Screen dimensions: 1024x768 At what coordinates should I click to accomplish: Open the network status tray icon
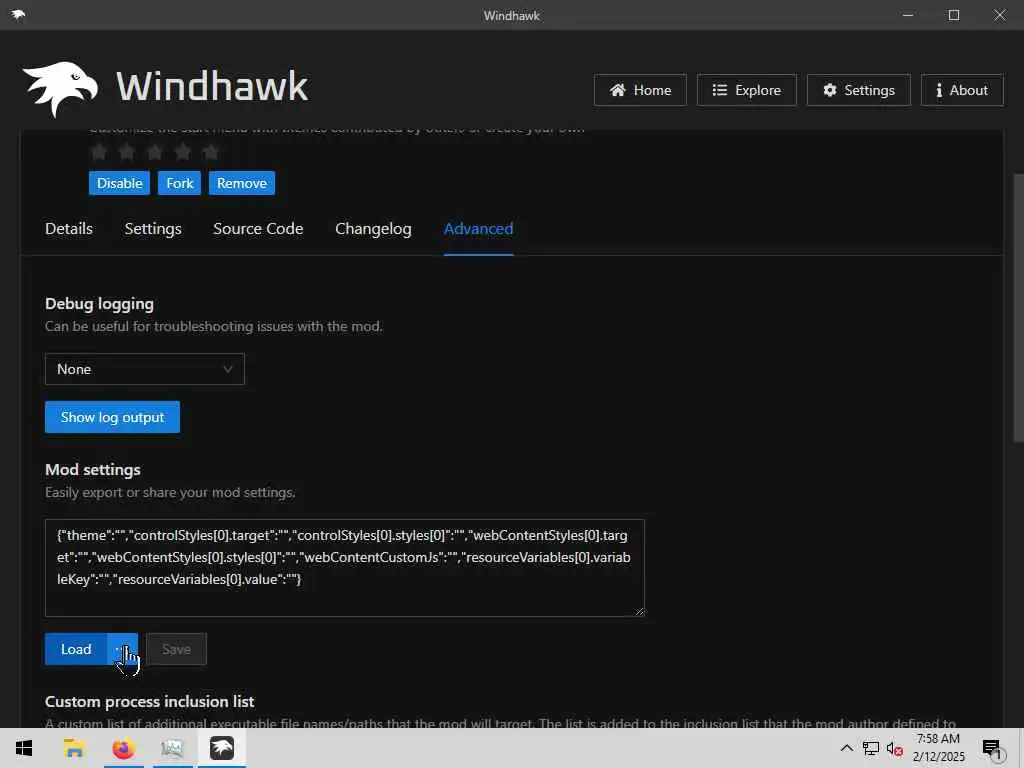pyautogui.click(x=871, y=748)
